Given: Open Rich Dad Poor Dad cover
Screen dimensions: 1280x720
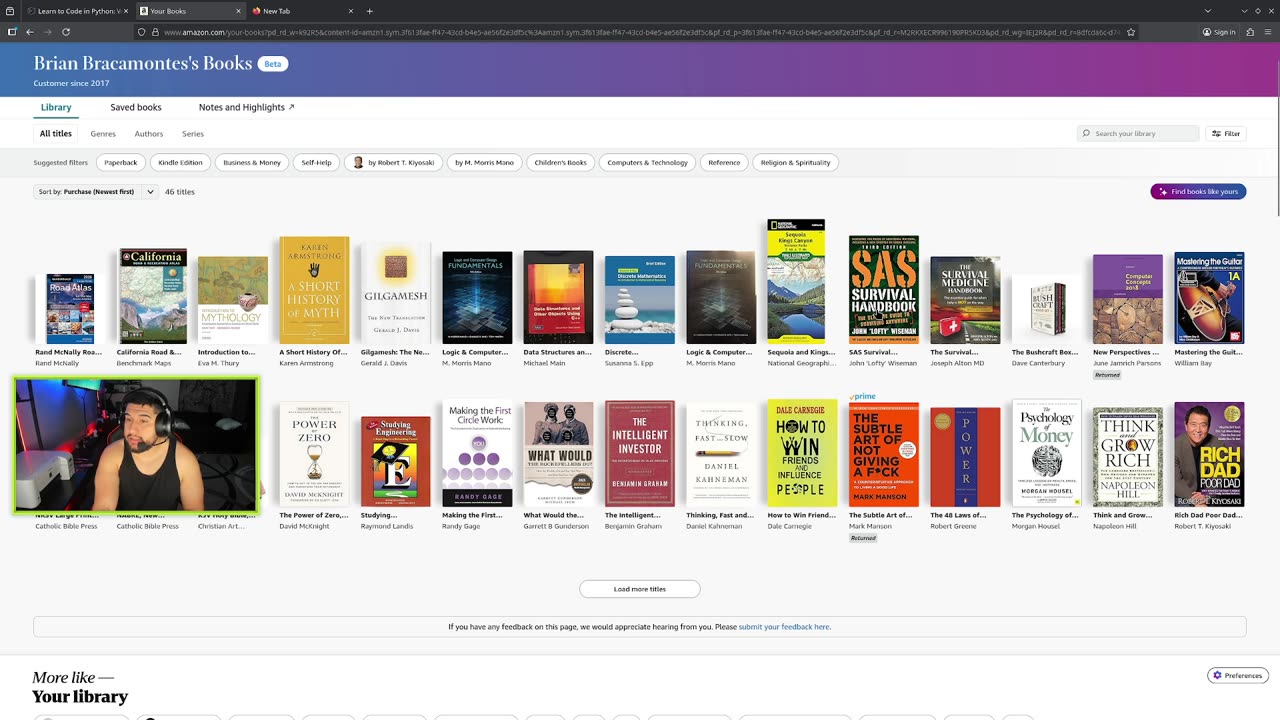Looking at the screenshot, I should tap(1209, 454).
